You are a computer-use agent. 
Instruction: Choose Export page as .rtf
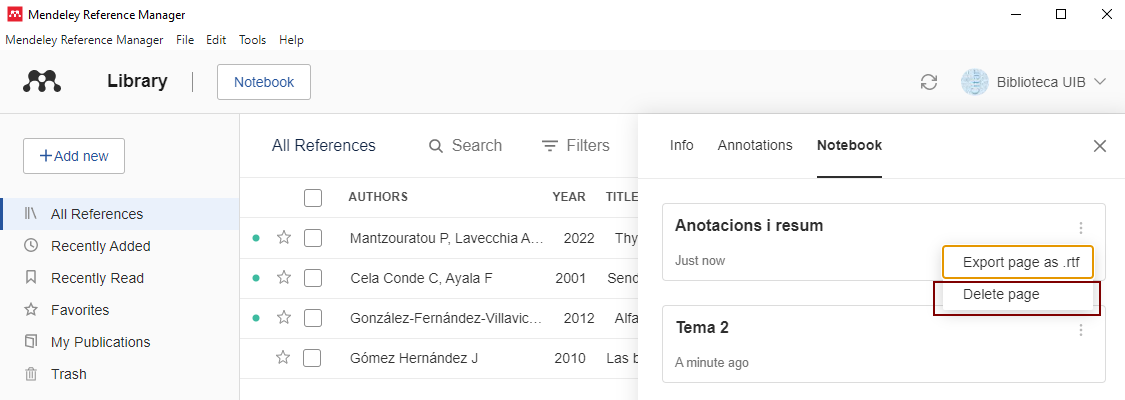tap(1017, 262)
